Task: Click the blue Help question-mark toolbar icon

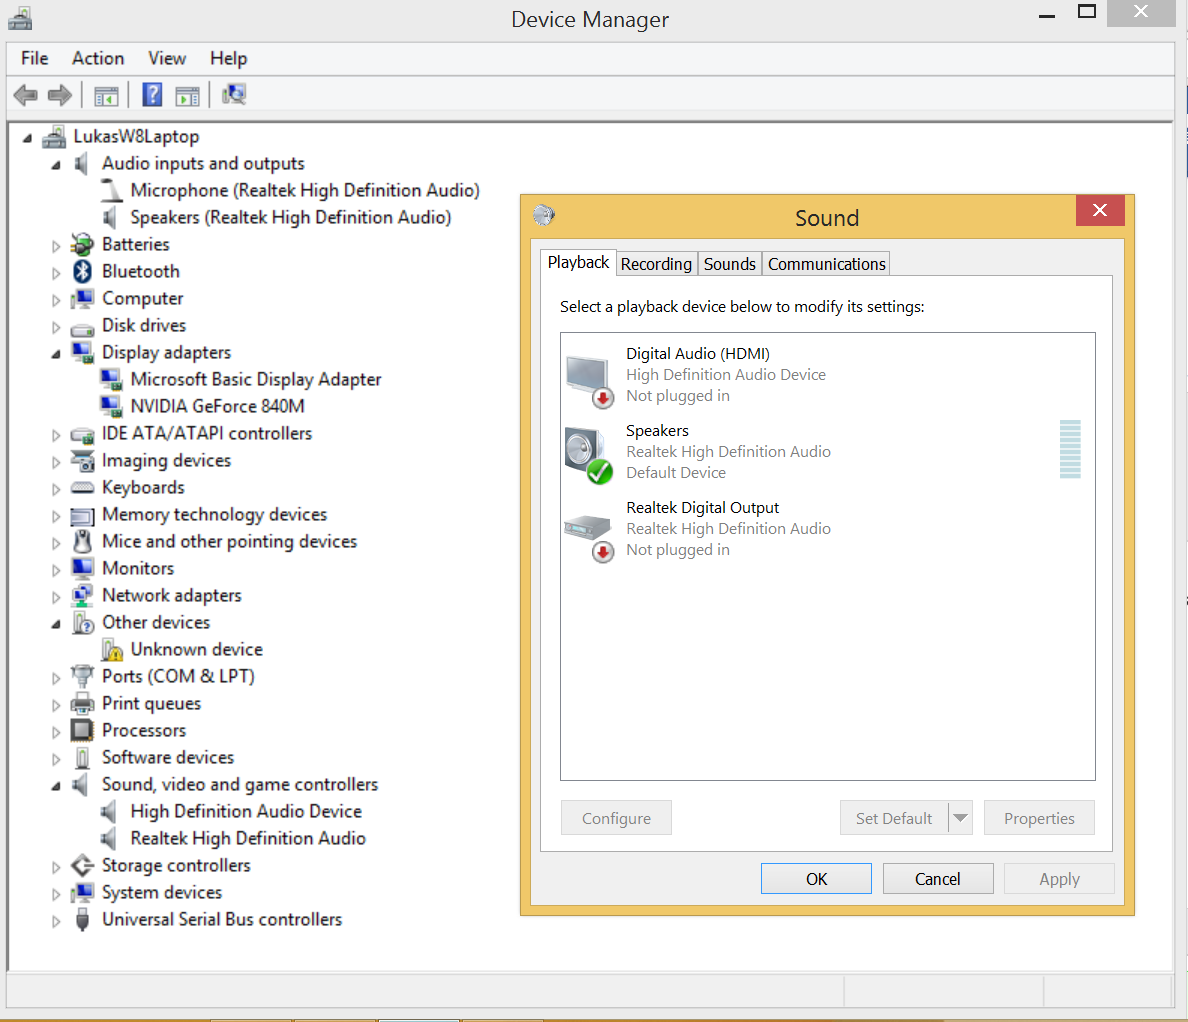Action: (152, 95)
